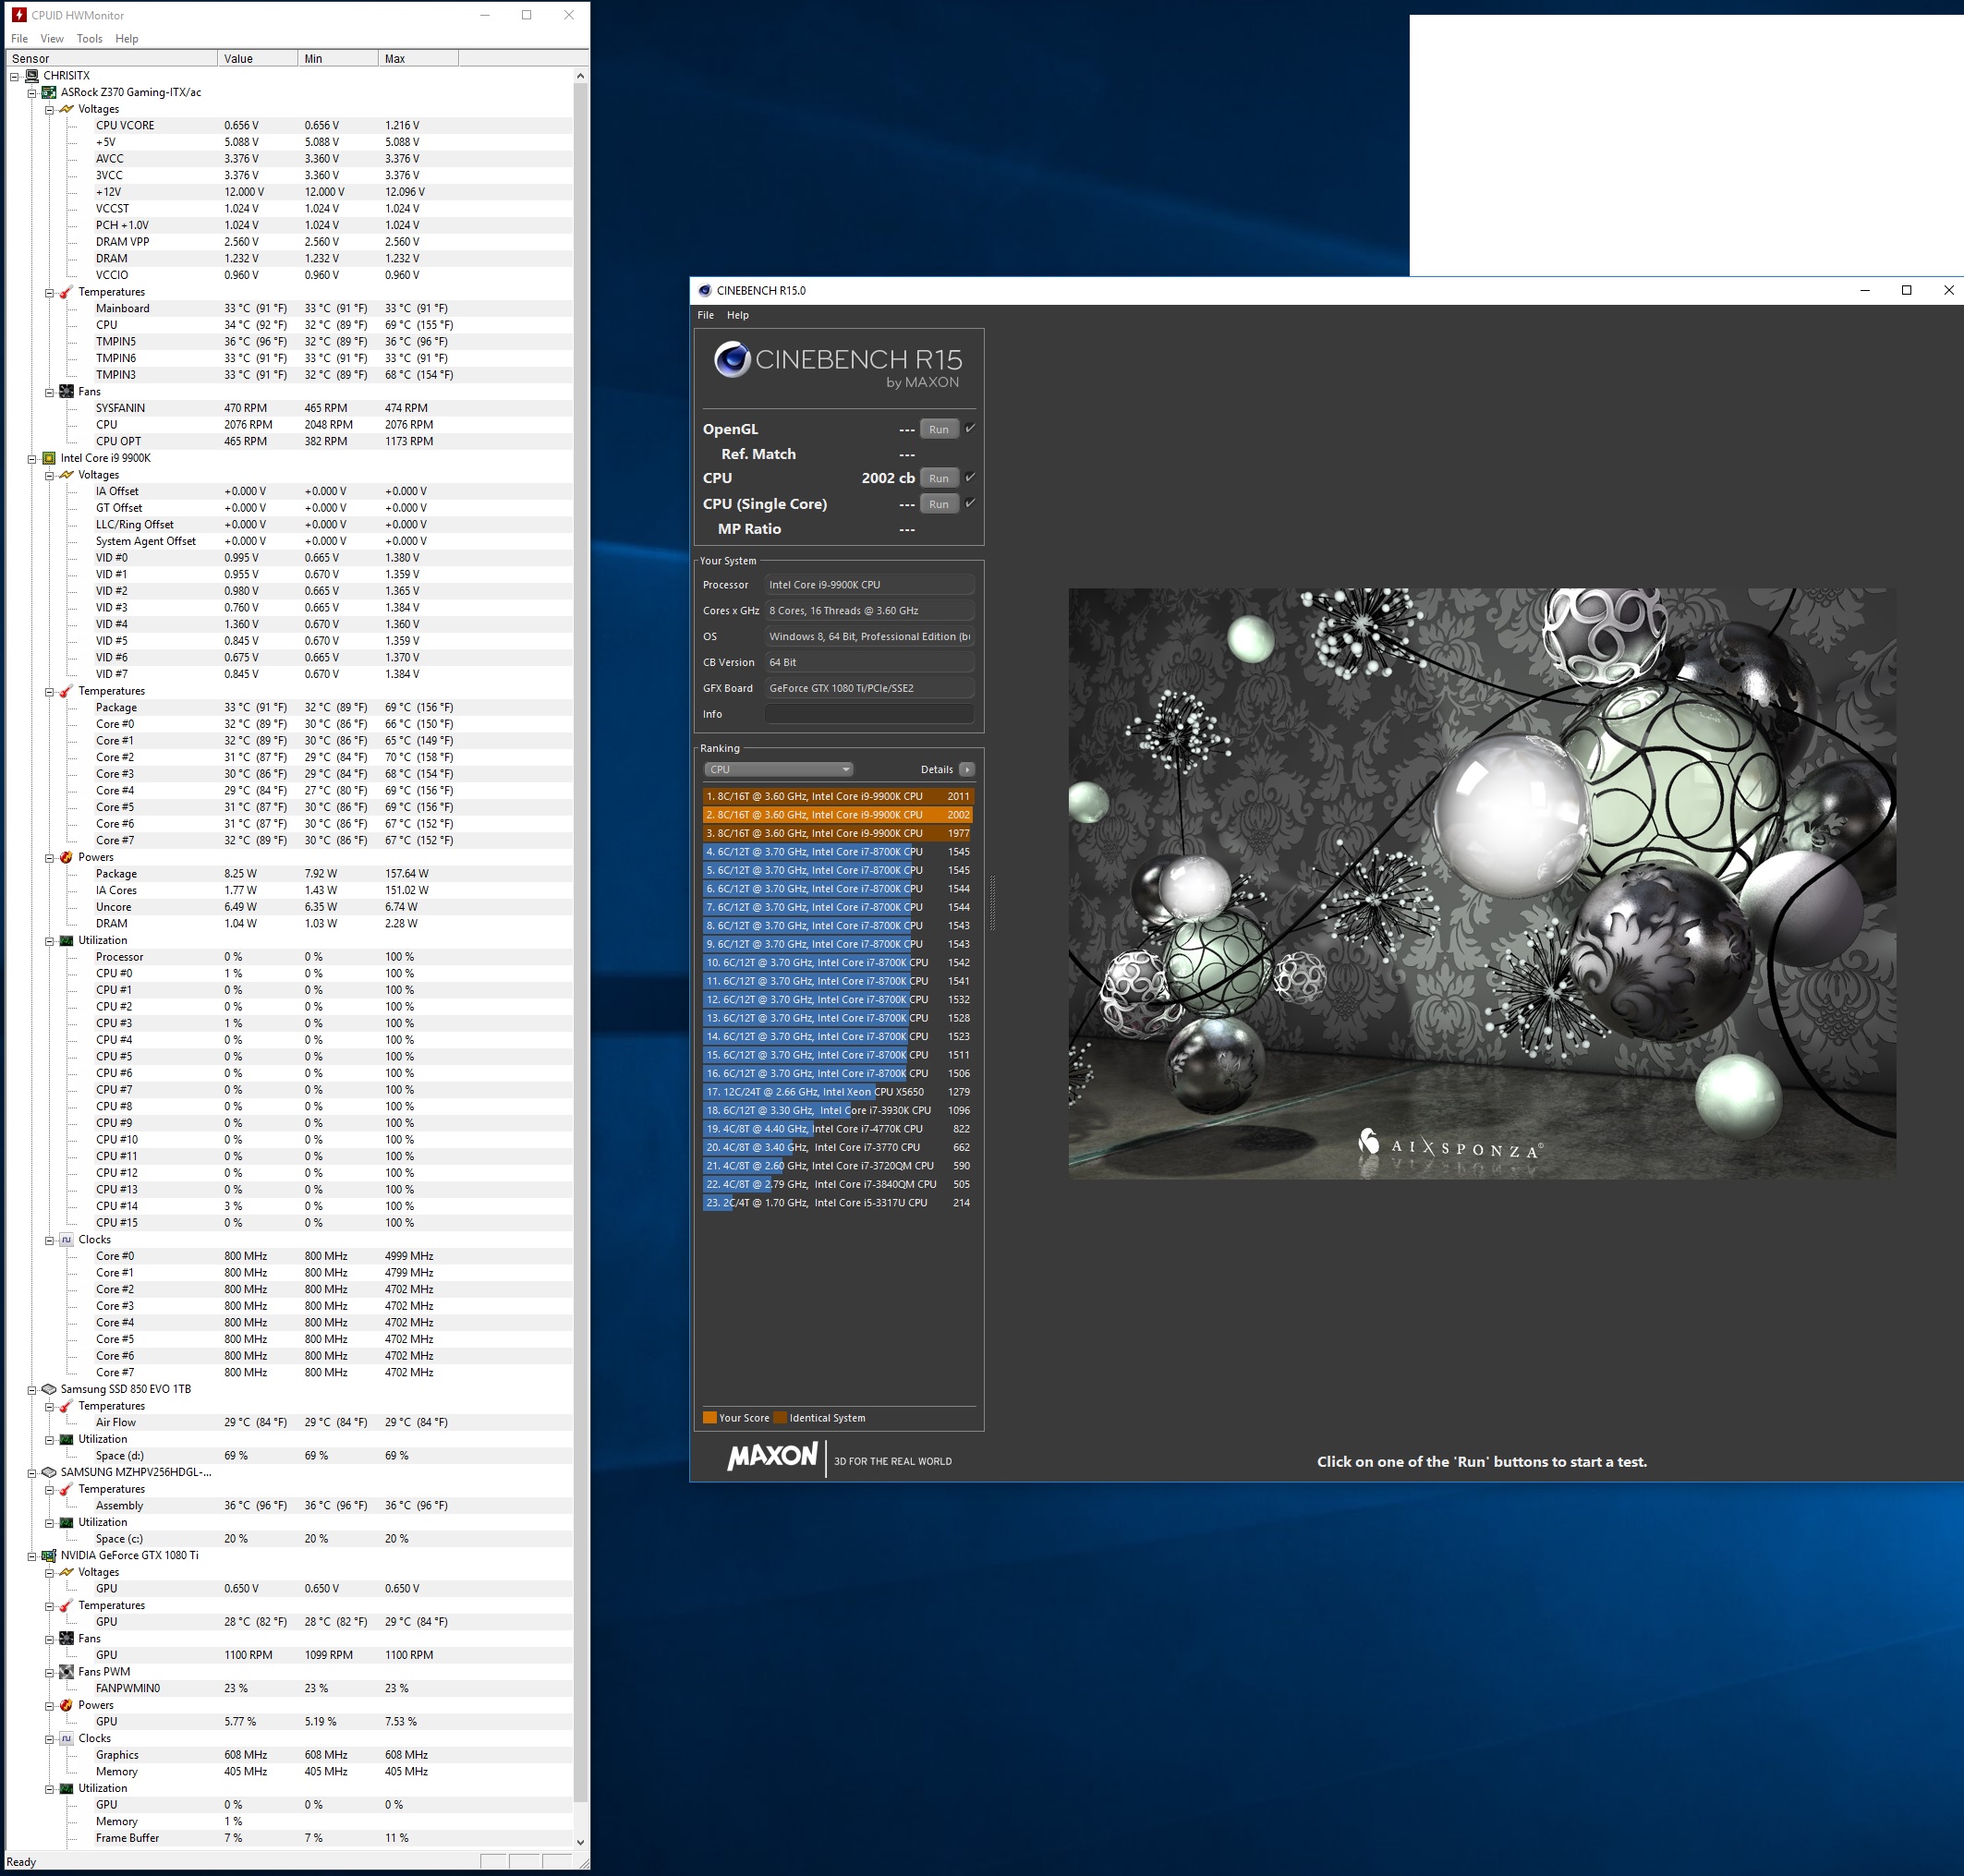This screenshot has height=1876, width=1964.
Task: Toggle the CPU (Single Core) test checkbox
Action: [x=969, y=503]
